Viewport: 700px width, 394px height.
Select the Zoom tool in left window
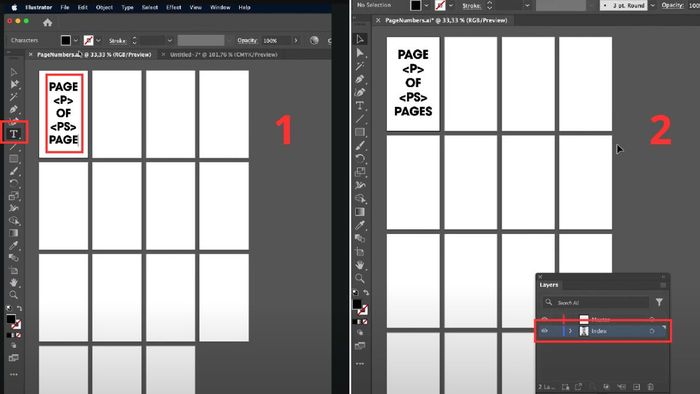point(14,295)
